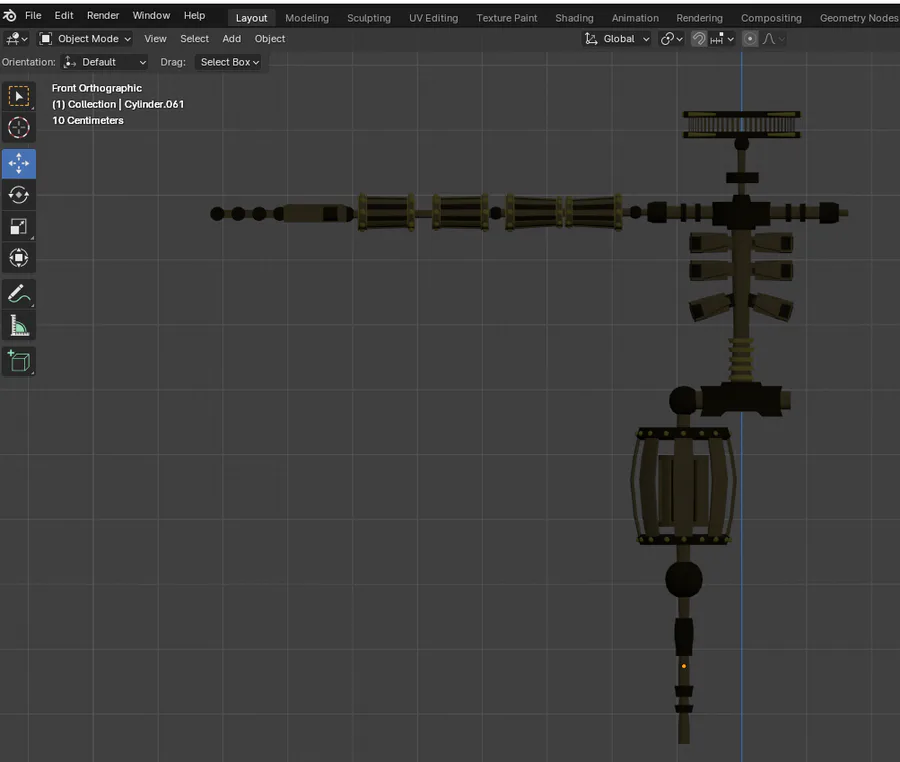Screen dimensions: 900x762
Task: Switch to the Layout workspace tab
Action: (x=251, y=18)
